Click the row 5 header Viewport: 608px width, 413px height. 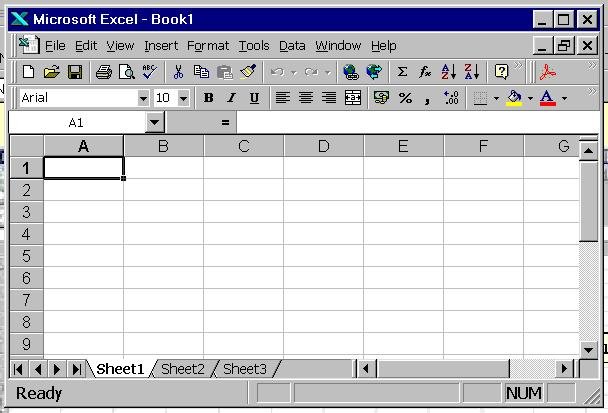pos(27,256)
